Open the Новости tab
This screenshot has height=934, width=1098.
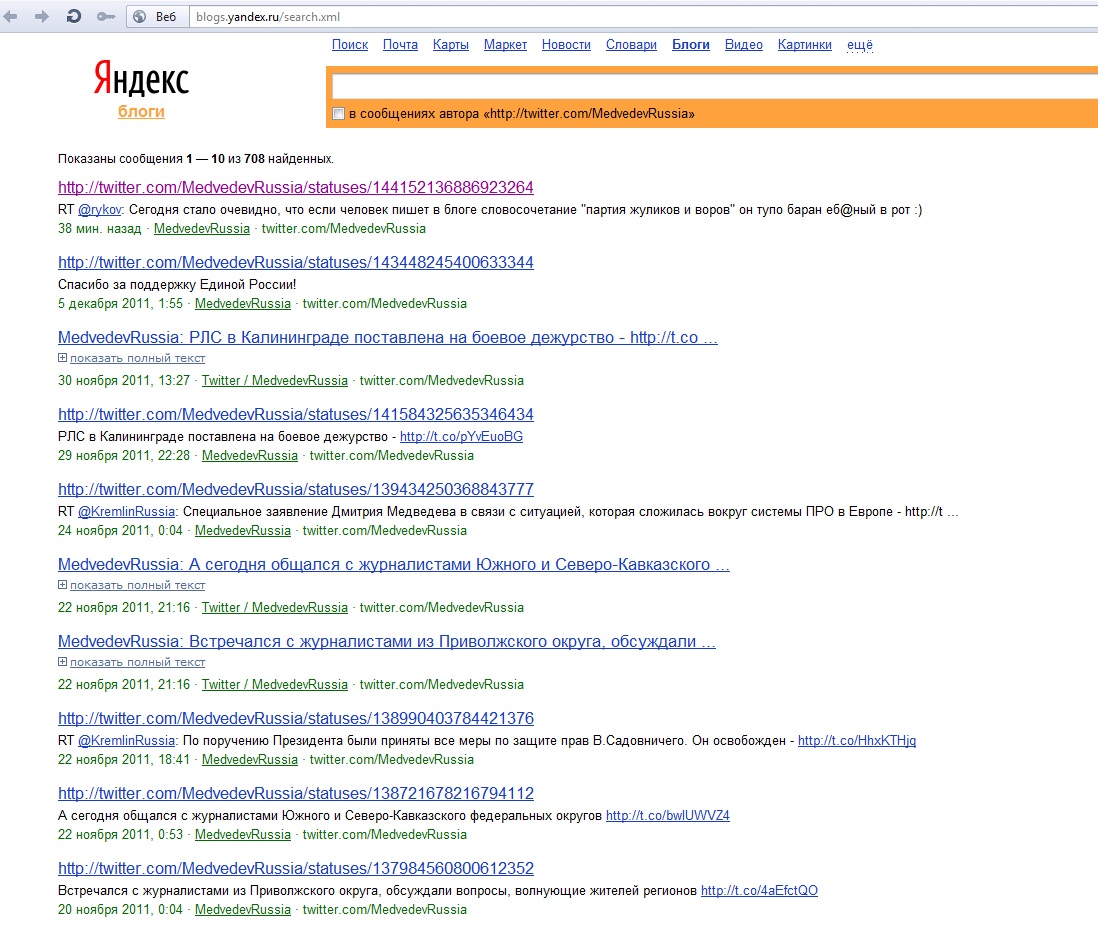[x=566, y=45]
